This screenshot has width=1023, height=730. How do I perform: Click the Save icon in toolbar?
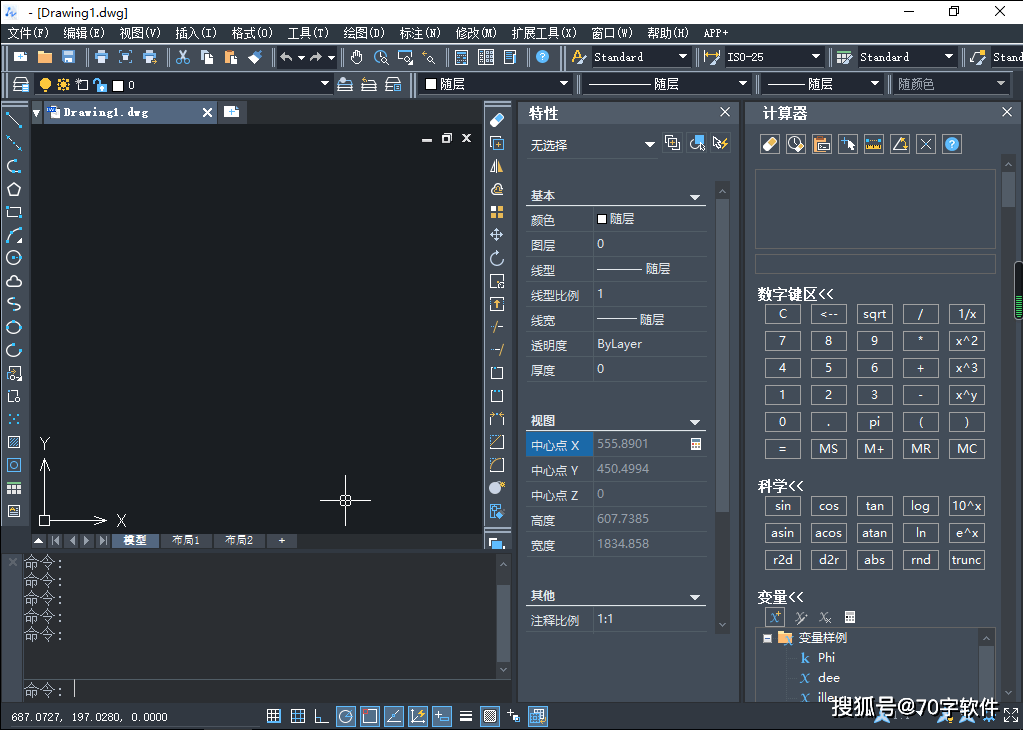pyautogui.click(x=69, y=57)
